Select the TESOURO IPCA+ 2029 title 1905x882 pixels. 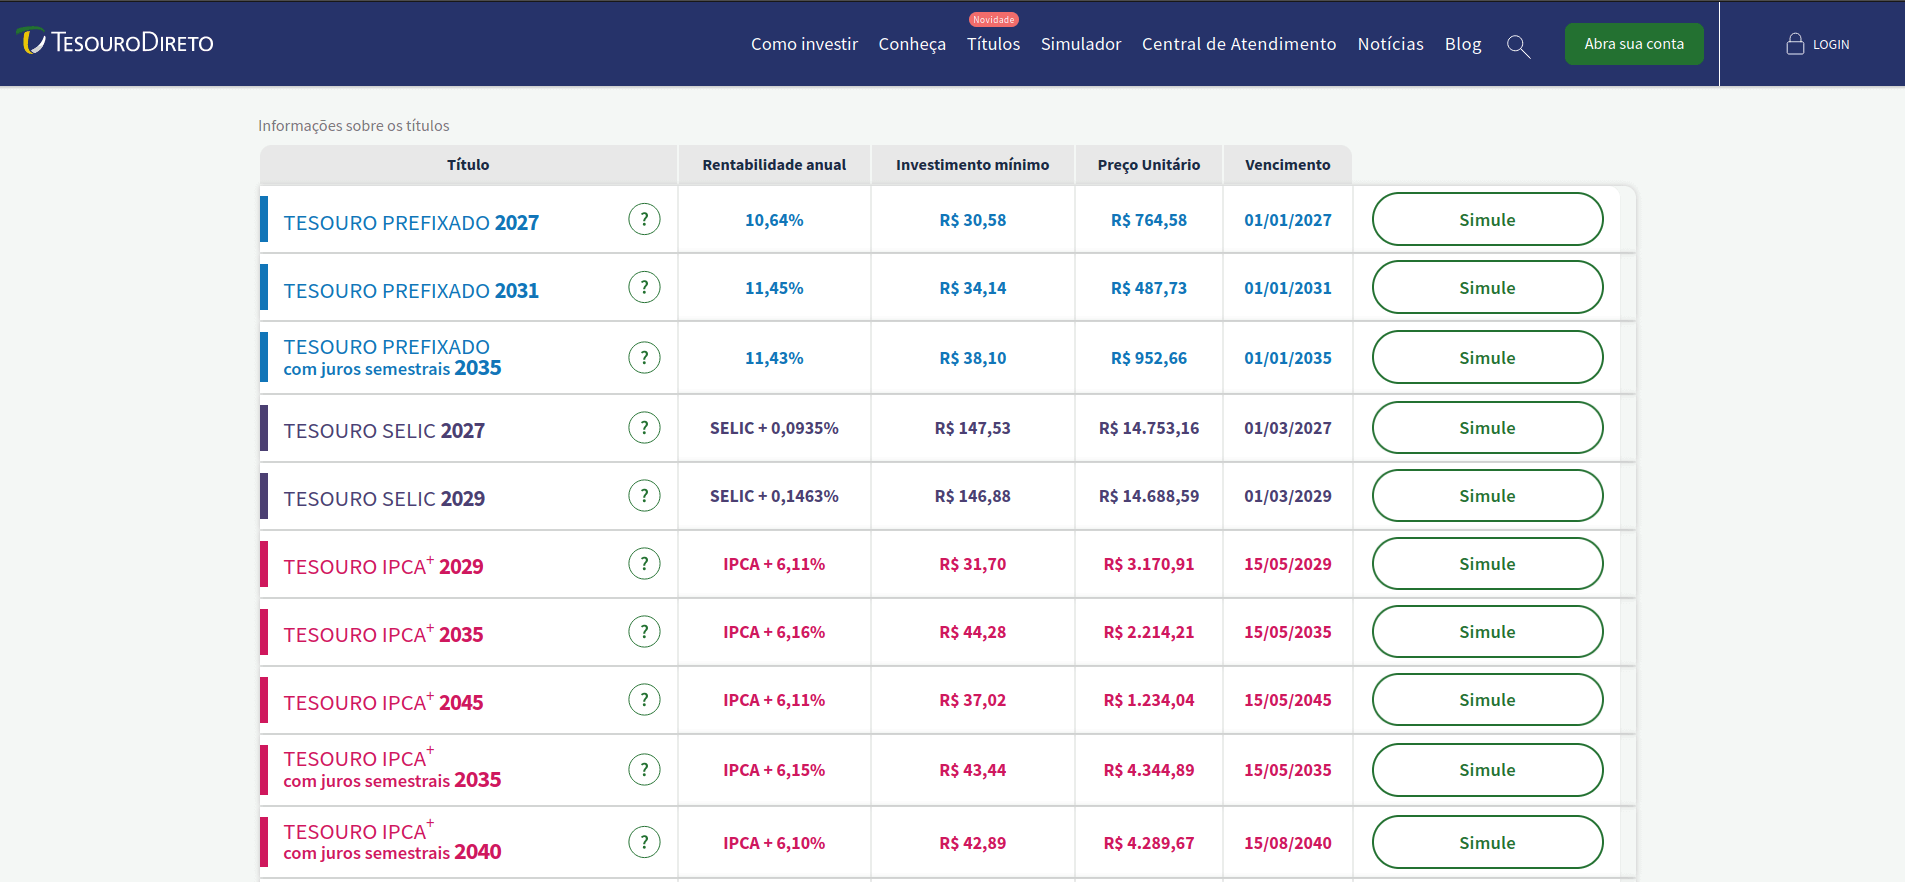tap(383, 565)
